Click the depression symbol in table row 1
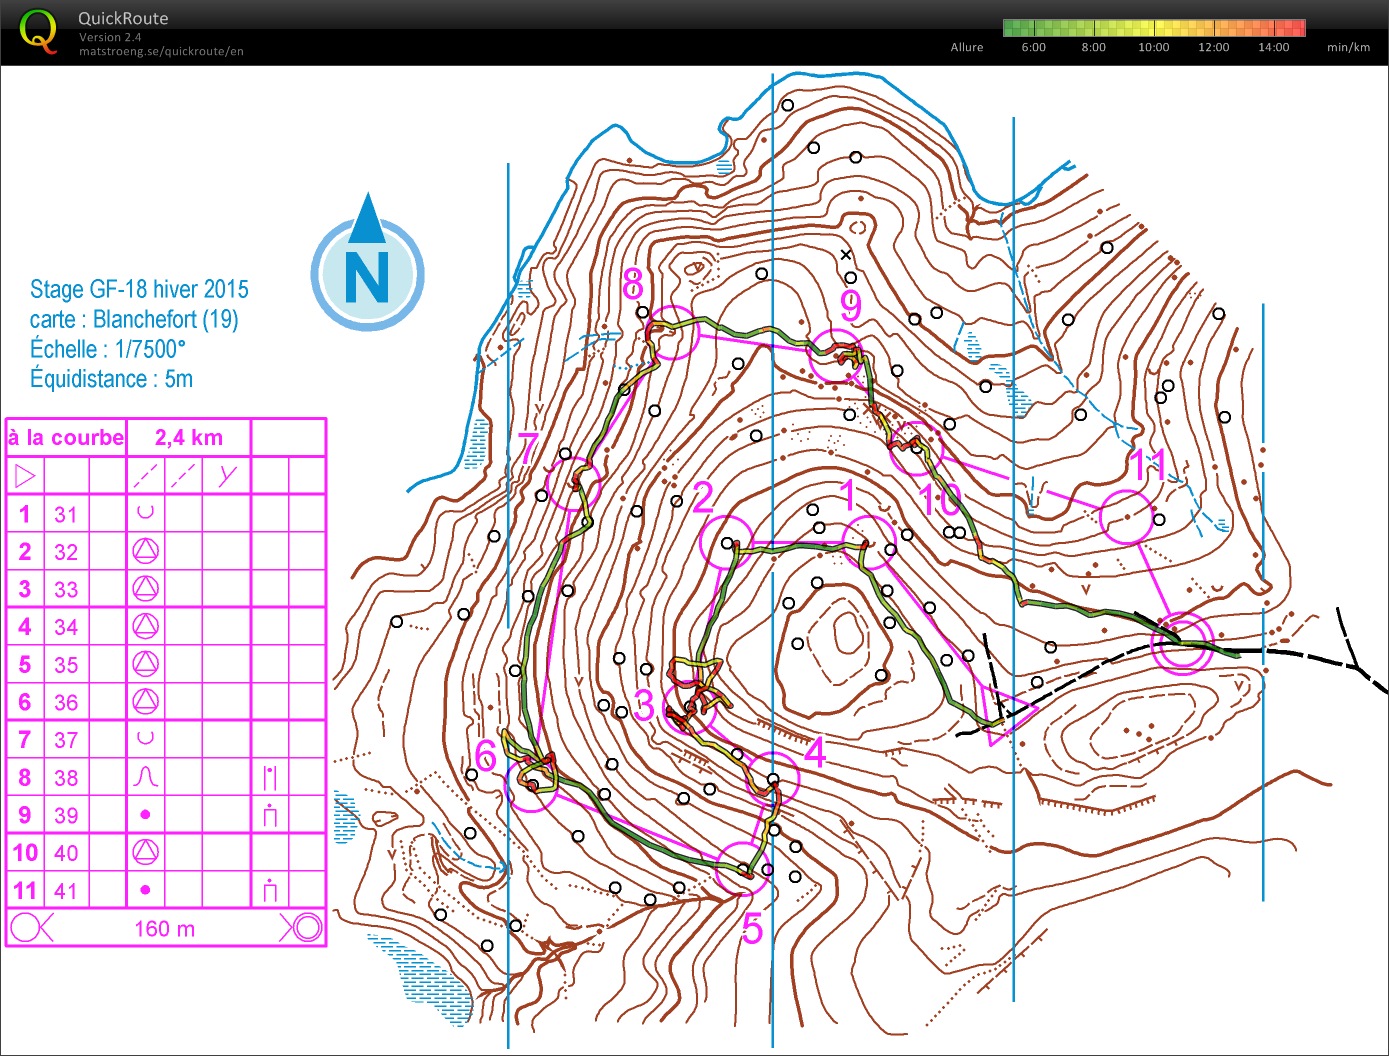The width and height of the screenshot is (1389, 1056). click(145, 513)
